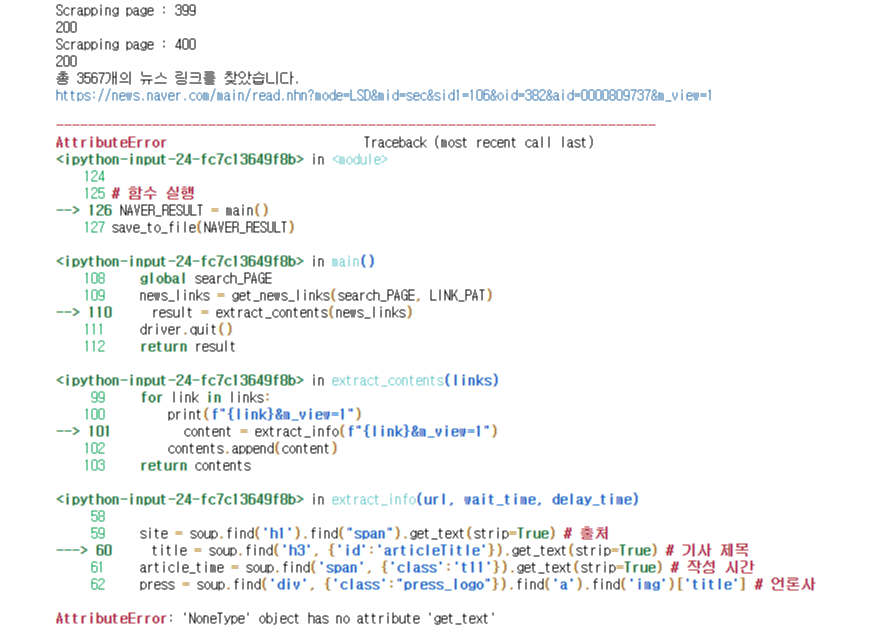Select the 'Scrapping page : 400' output line

click(x=126, y=45)
